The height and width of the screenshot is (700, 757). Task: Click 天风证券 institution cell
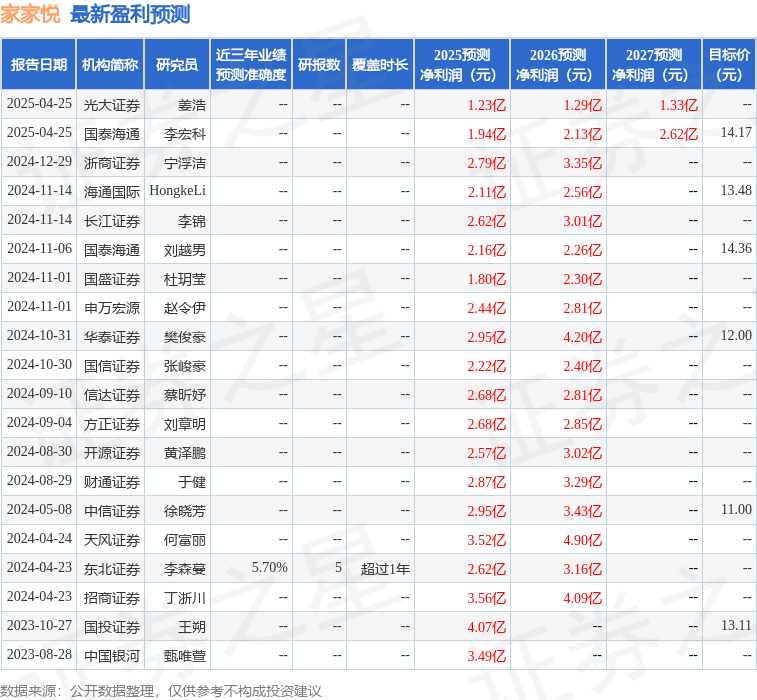112,540
